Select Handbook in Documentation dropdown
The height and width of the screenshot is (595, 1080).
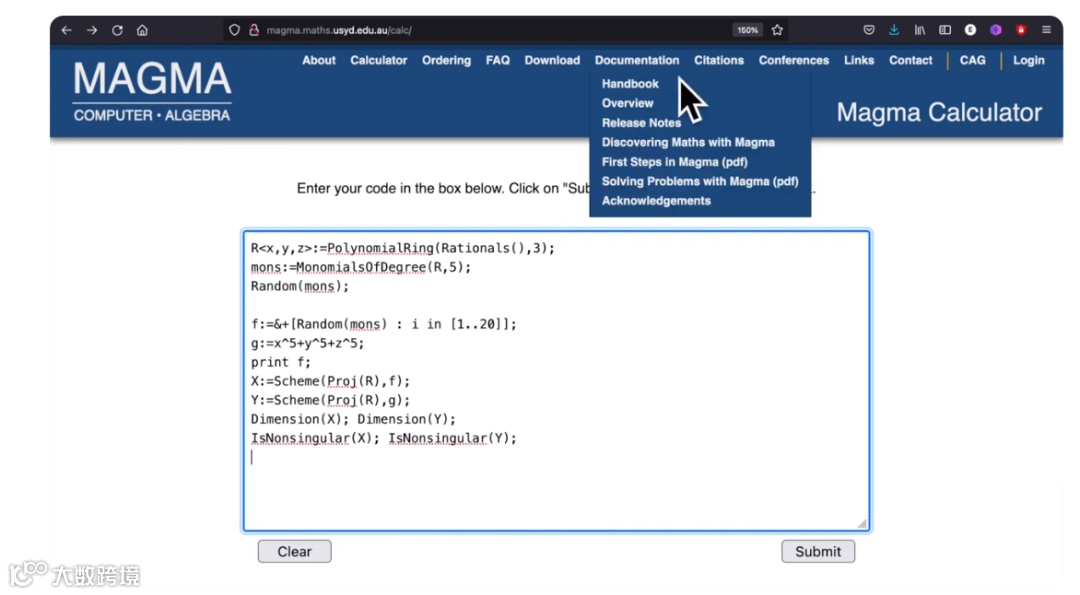click(x=630, y=84)
